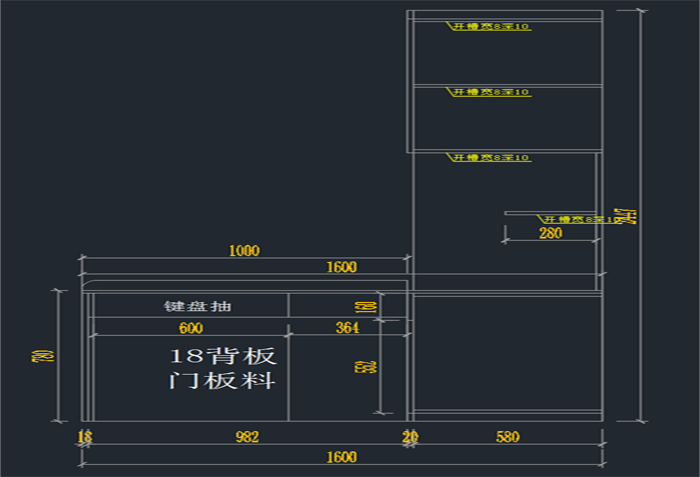Click the 580 dimension text
The height and width of the screenshot is (477, 700).
[x=507, y=437]
